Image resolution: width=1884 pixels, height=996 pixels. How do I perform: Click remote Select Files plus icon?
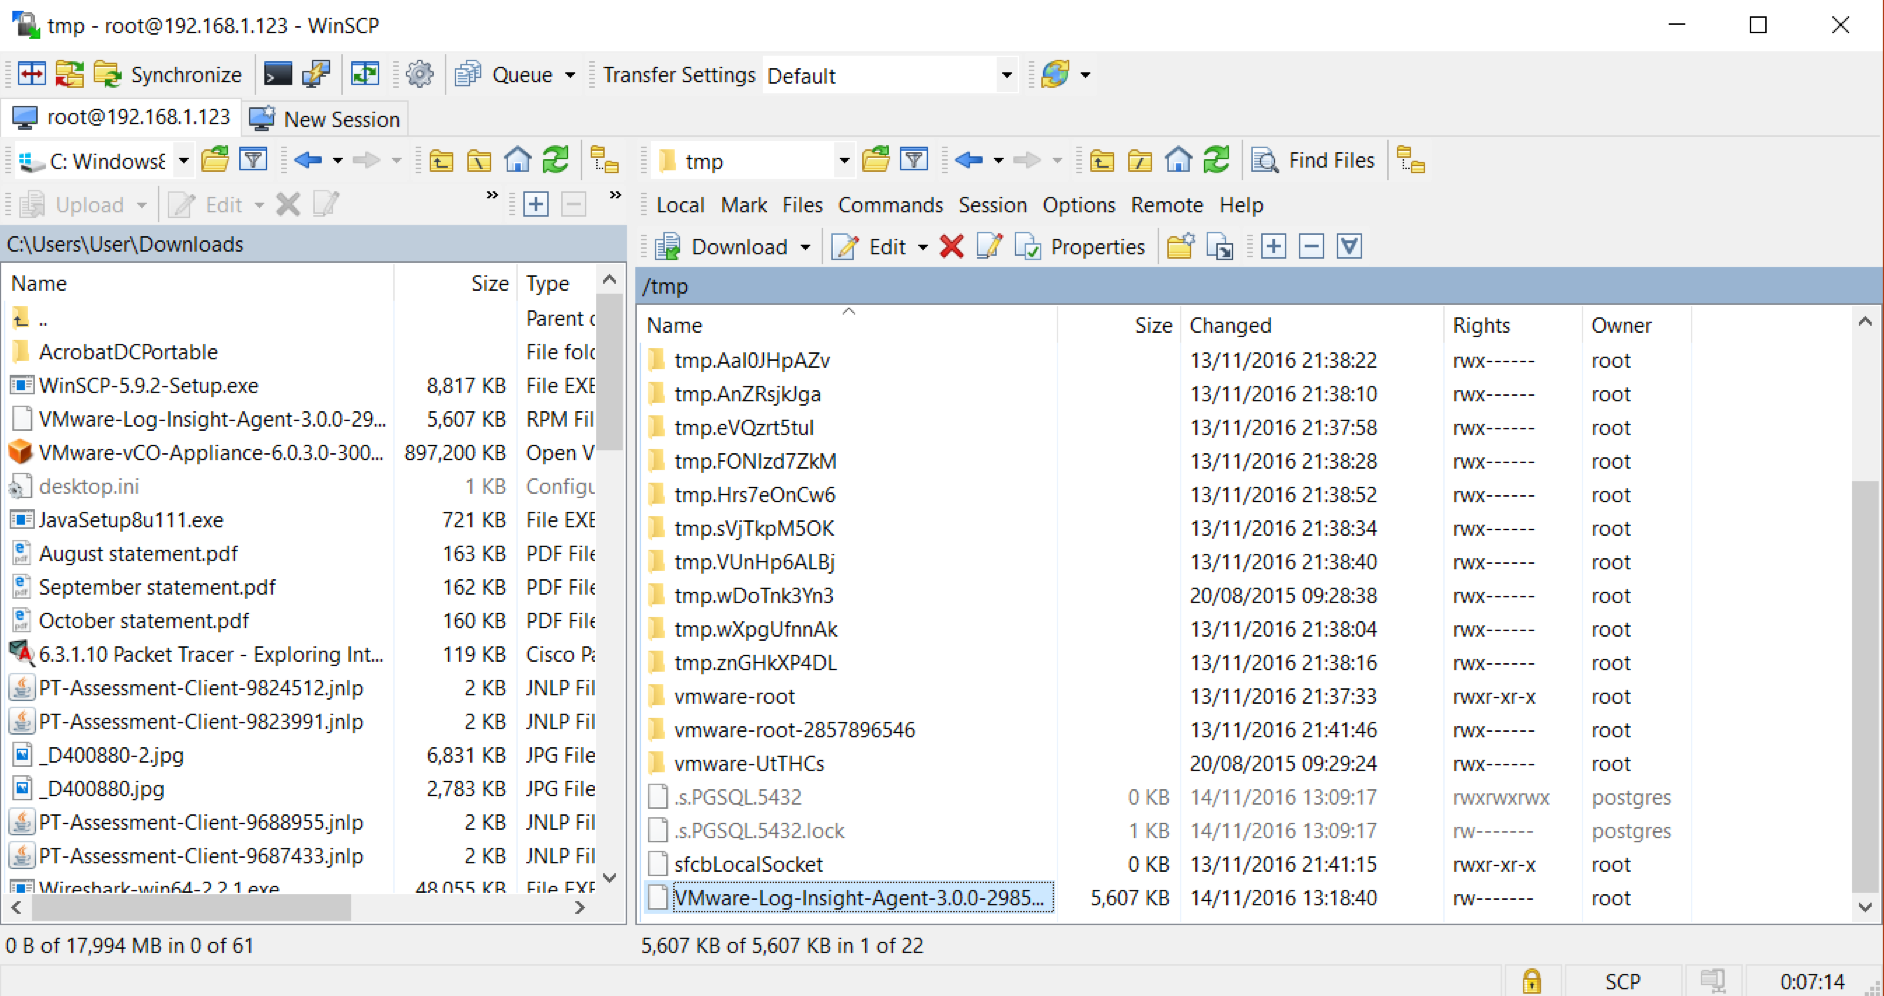pyautogui.click(x=1273, y=246)
